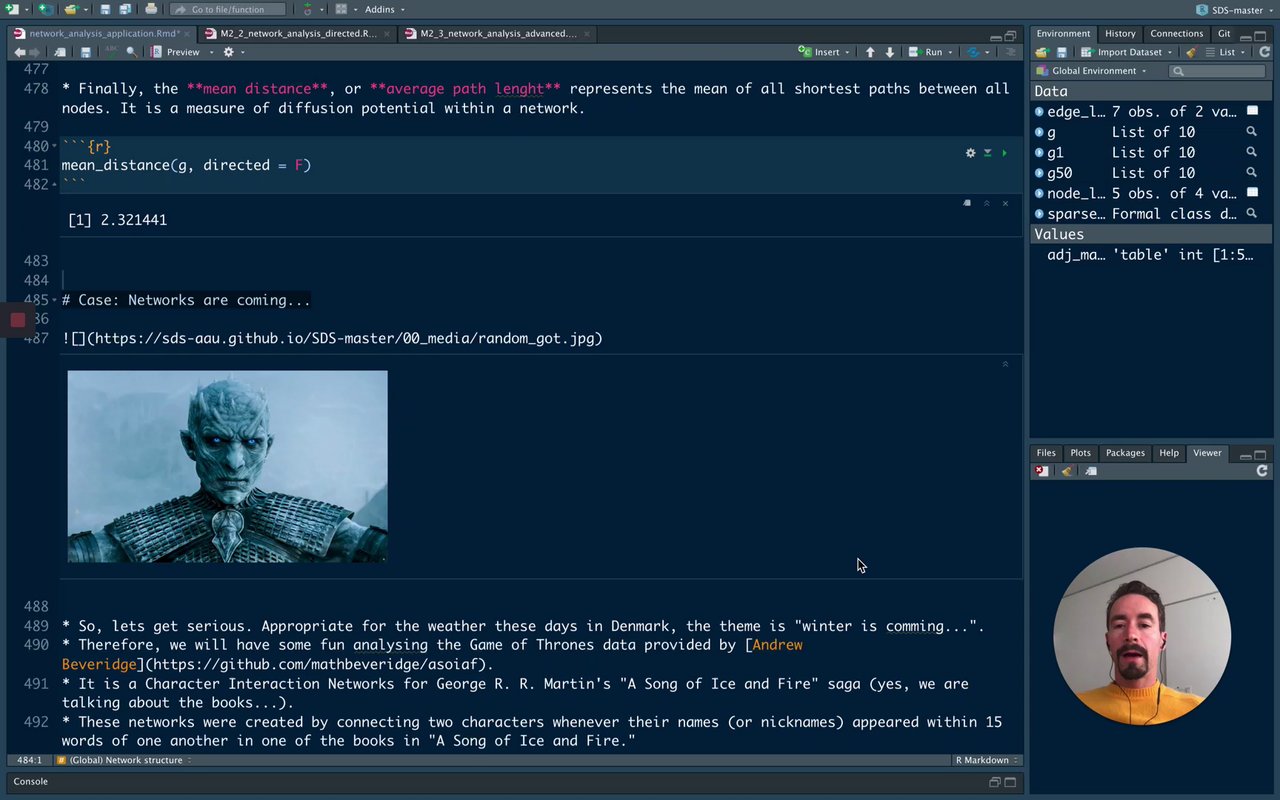Expand the g50 list object details
Viewport: 1280px width, 800px height.
pyautogui.click(x=1039, y=173)
